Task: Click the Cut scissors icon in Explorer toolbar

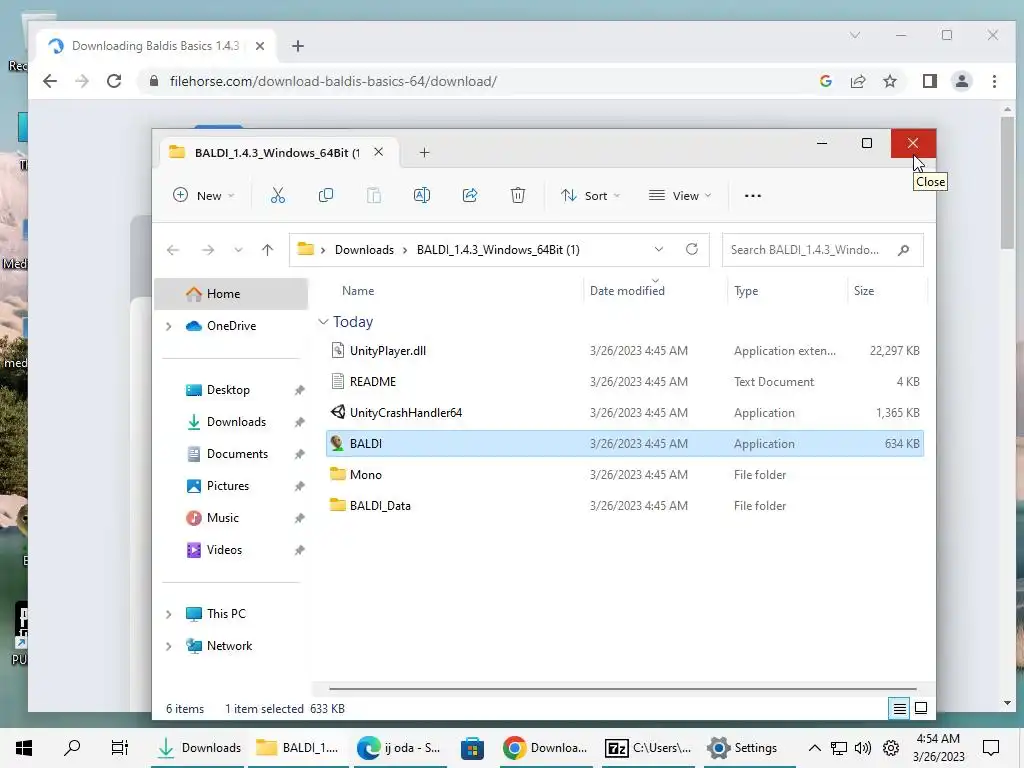Action: [x=278, y=195]
